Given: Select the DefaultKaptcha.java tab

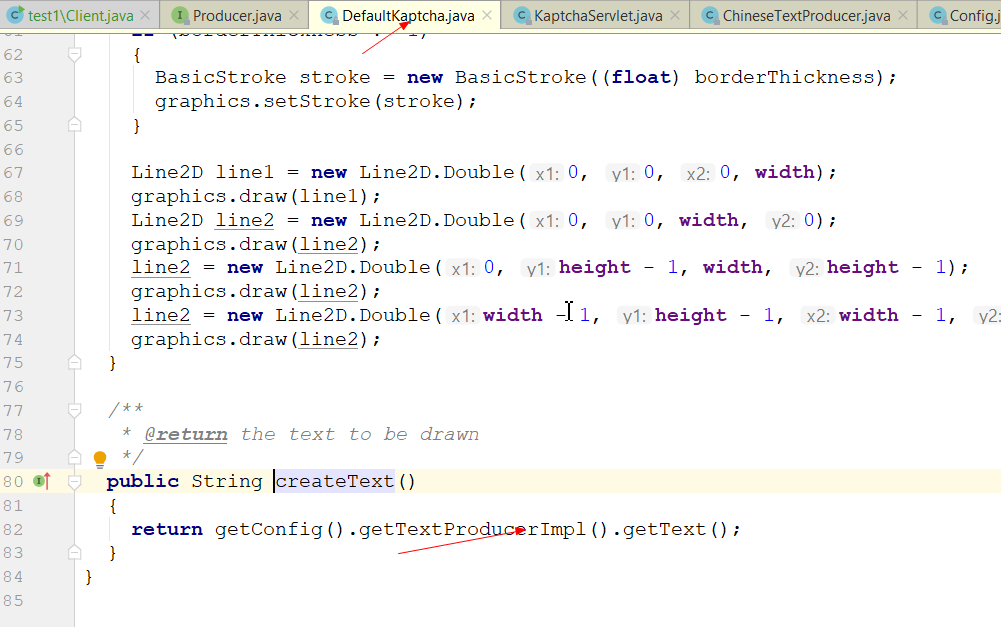Looking at the screenshot, I should coord(408,15).
